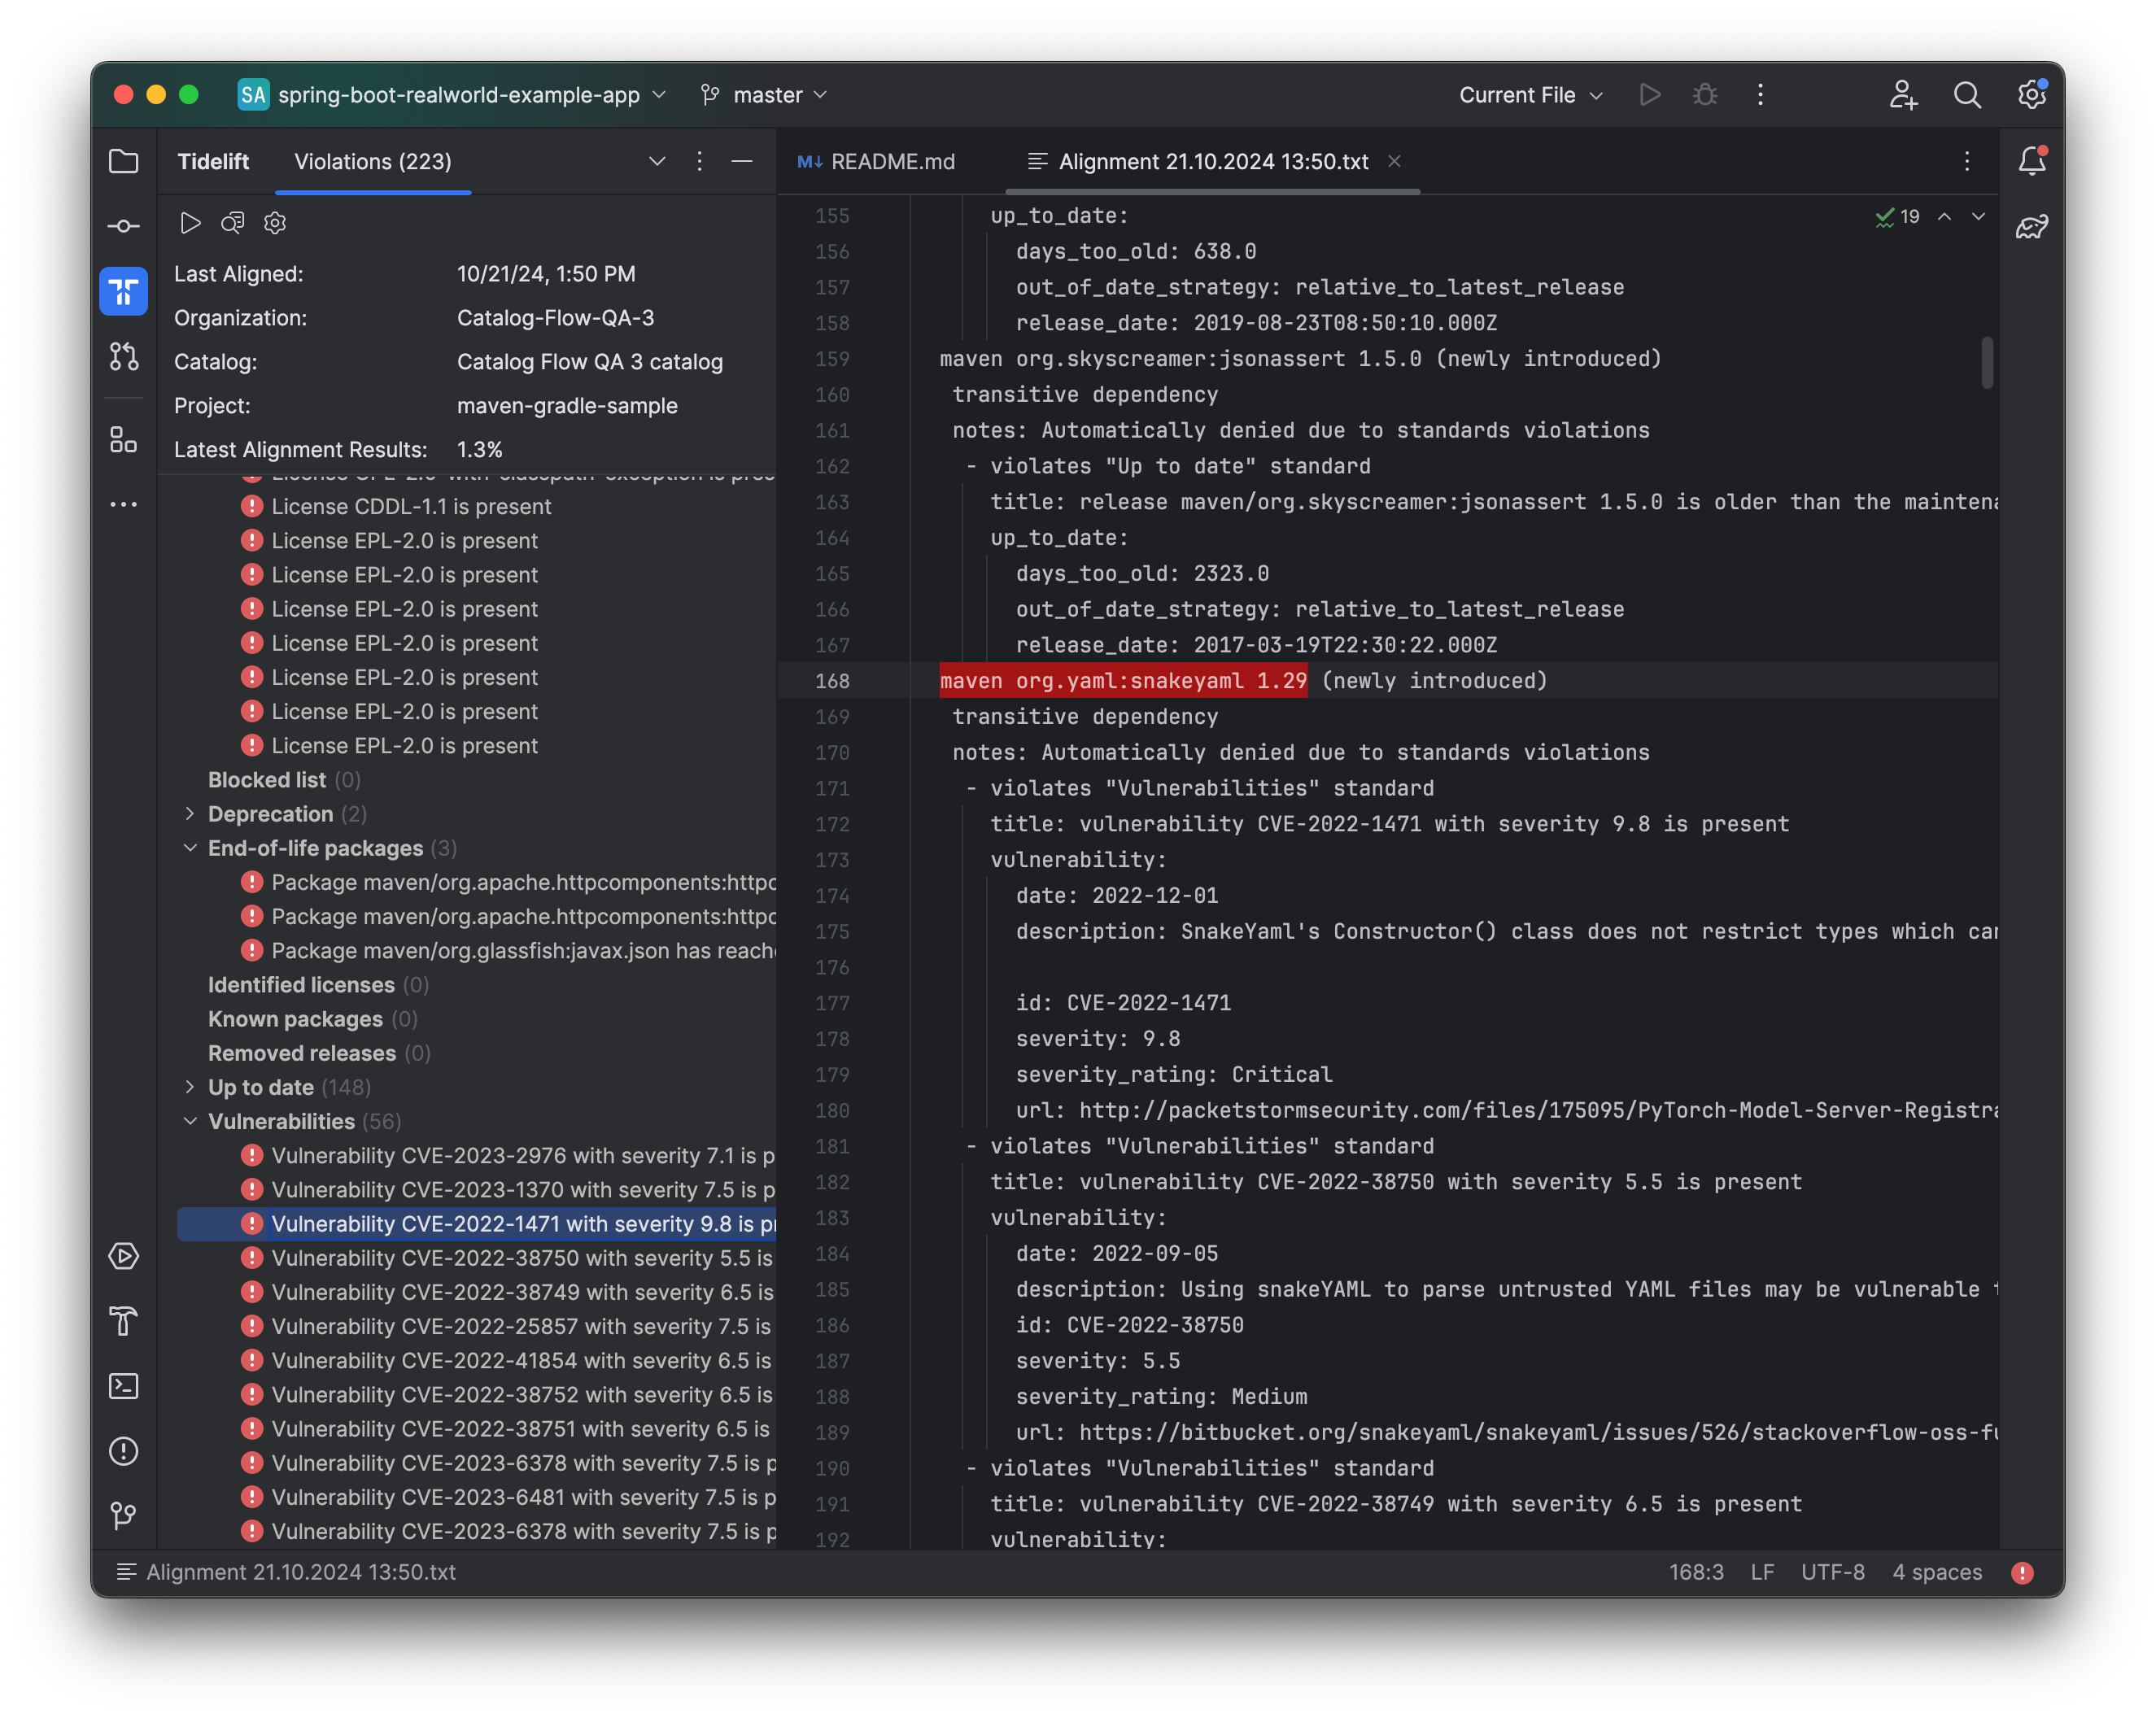Change the UTF-8 file encoding
Image resolution: width=2156 pixels, height=1718 pixels.
coord(1833,1573)
